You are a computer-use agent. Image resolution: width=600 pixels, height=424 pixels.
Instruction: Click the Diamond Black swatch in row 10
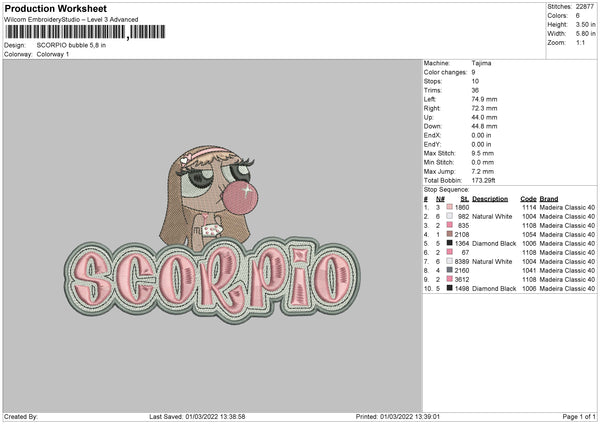(450, 288)
